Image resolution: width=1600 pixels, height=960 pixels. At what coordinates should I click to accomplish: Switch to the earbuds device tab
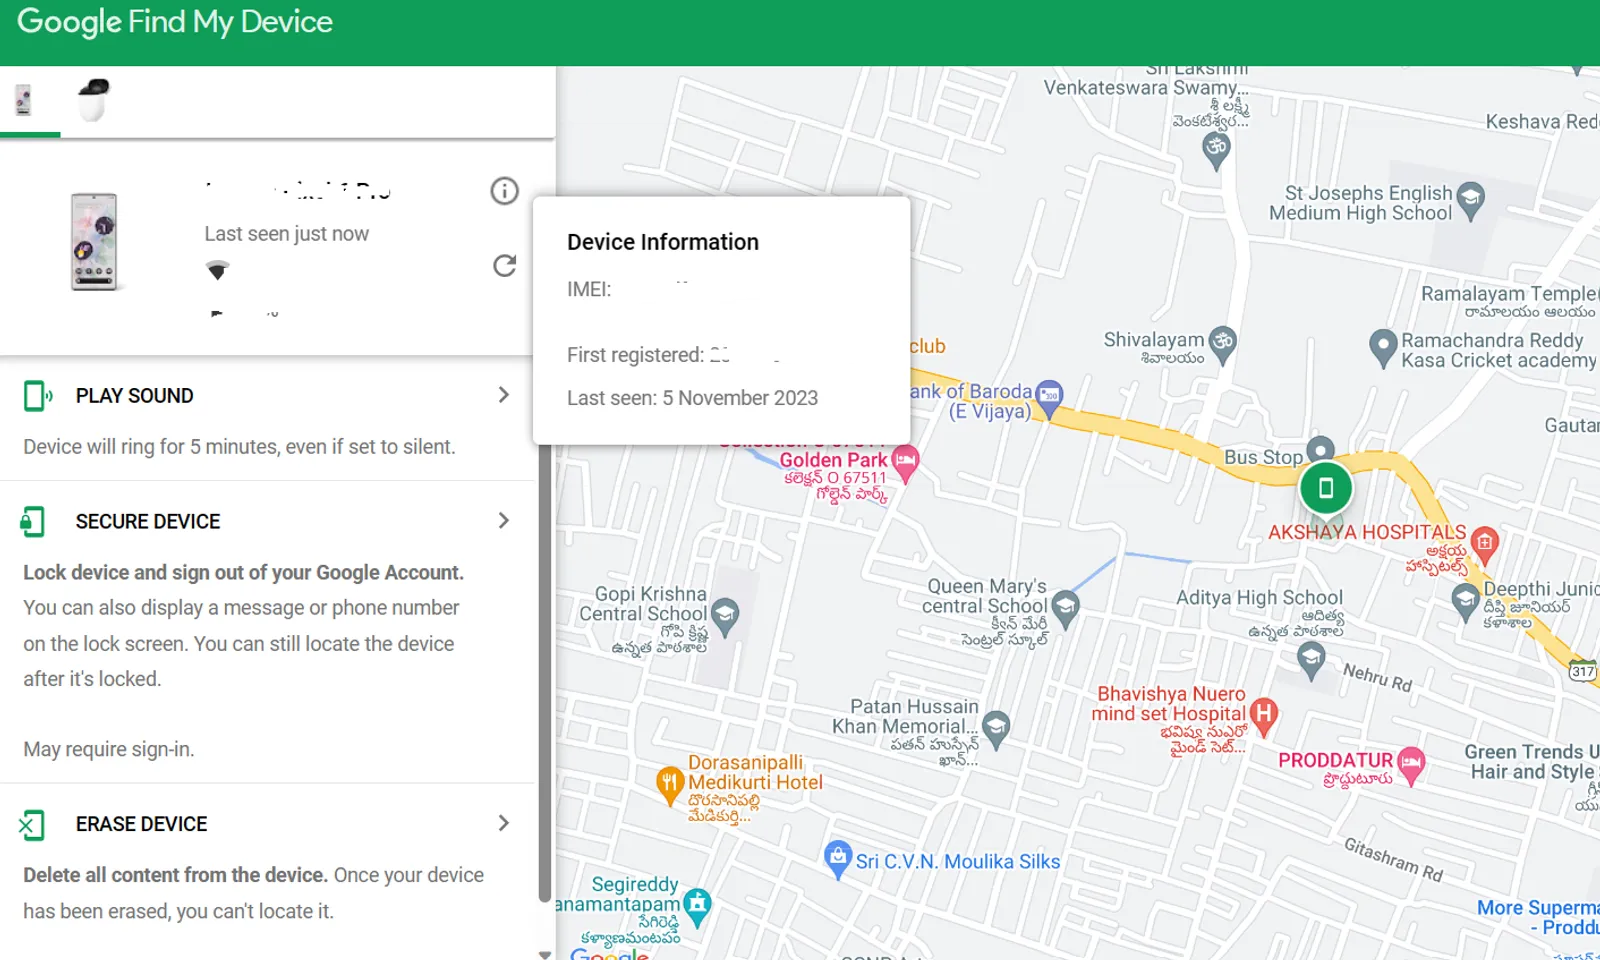[93, 100]
